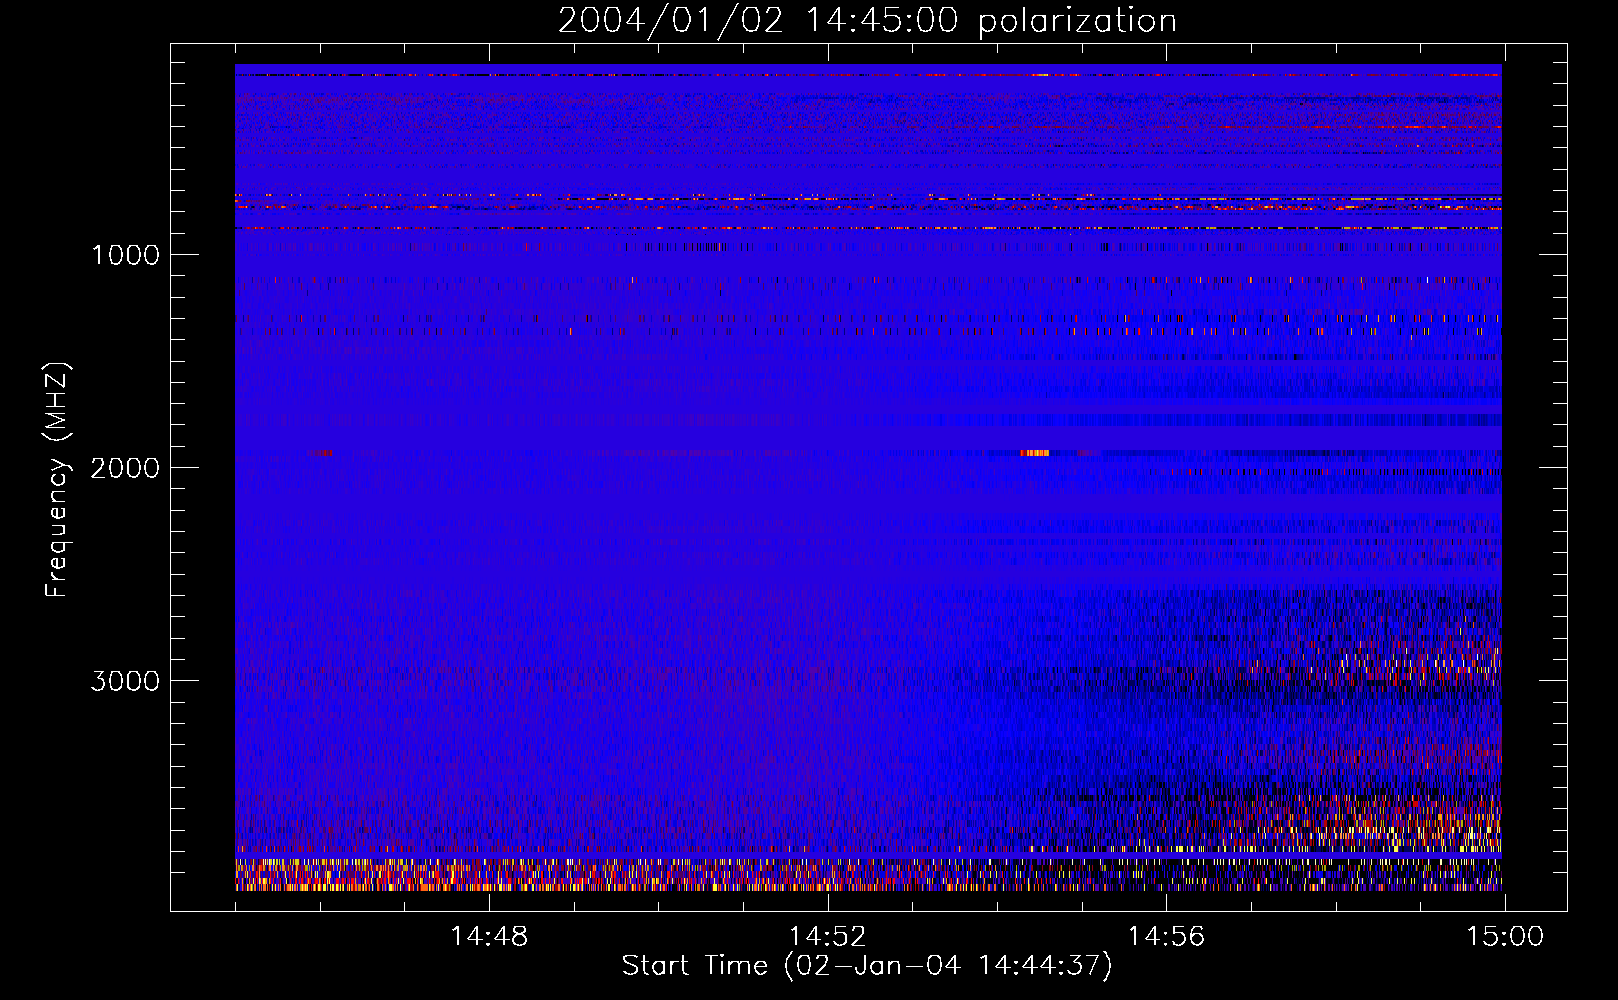Viewport: 1618px width, 1000px height.
Task: Click the '15:00' time axis label
Action: coord(1505,937)
